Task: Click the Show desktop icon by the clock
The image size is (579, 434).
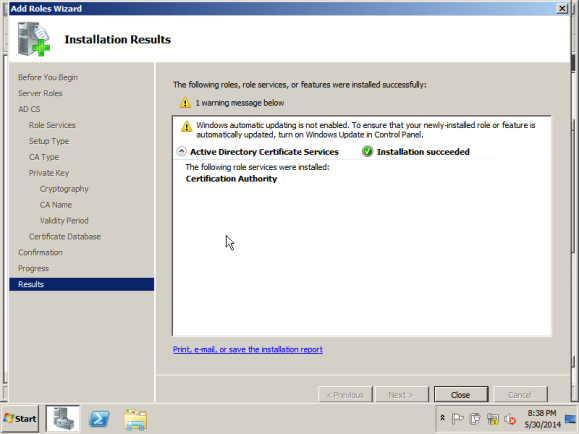Action: coord(571,419)
